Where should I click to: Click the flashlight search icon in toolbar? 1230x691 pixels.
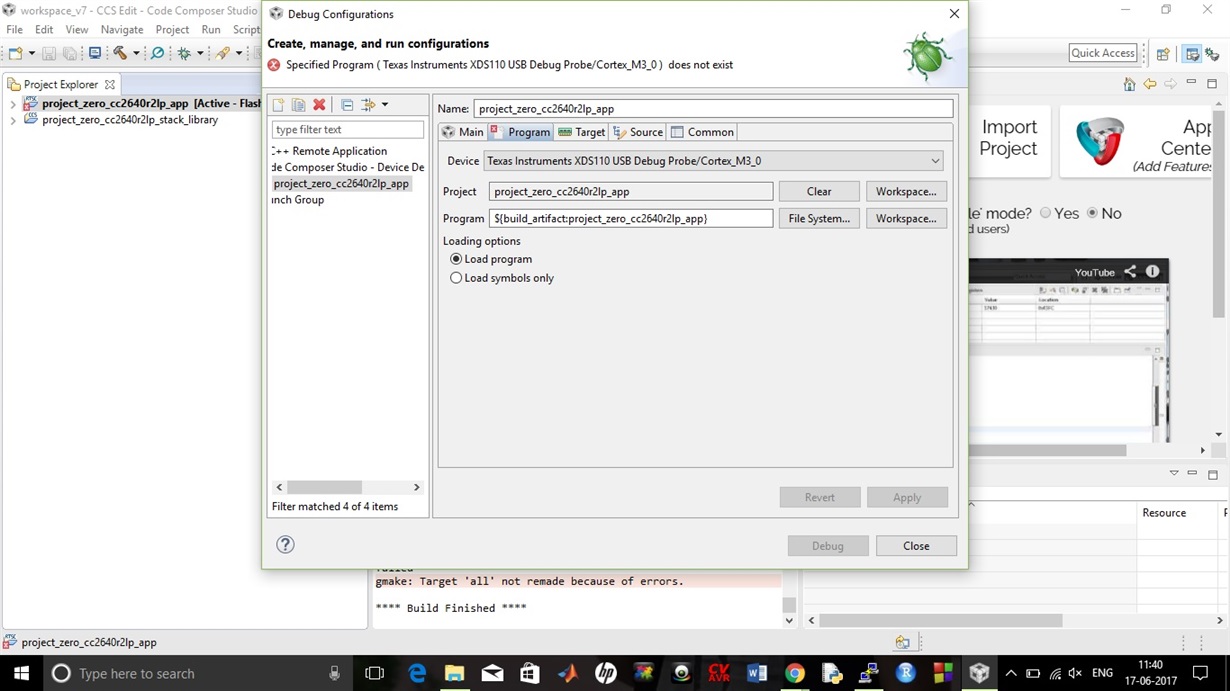point(223,53)
